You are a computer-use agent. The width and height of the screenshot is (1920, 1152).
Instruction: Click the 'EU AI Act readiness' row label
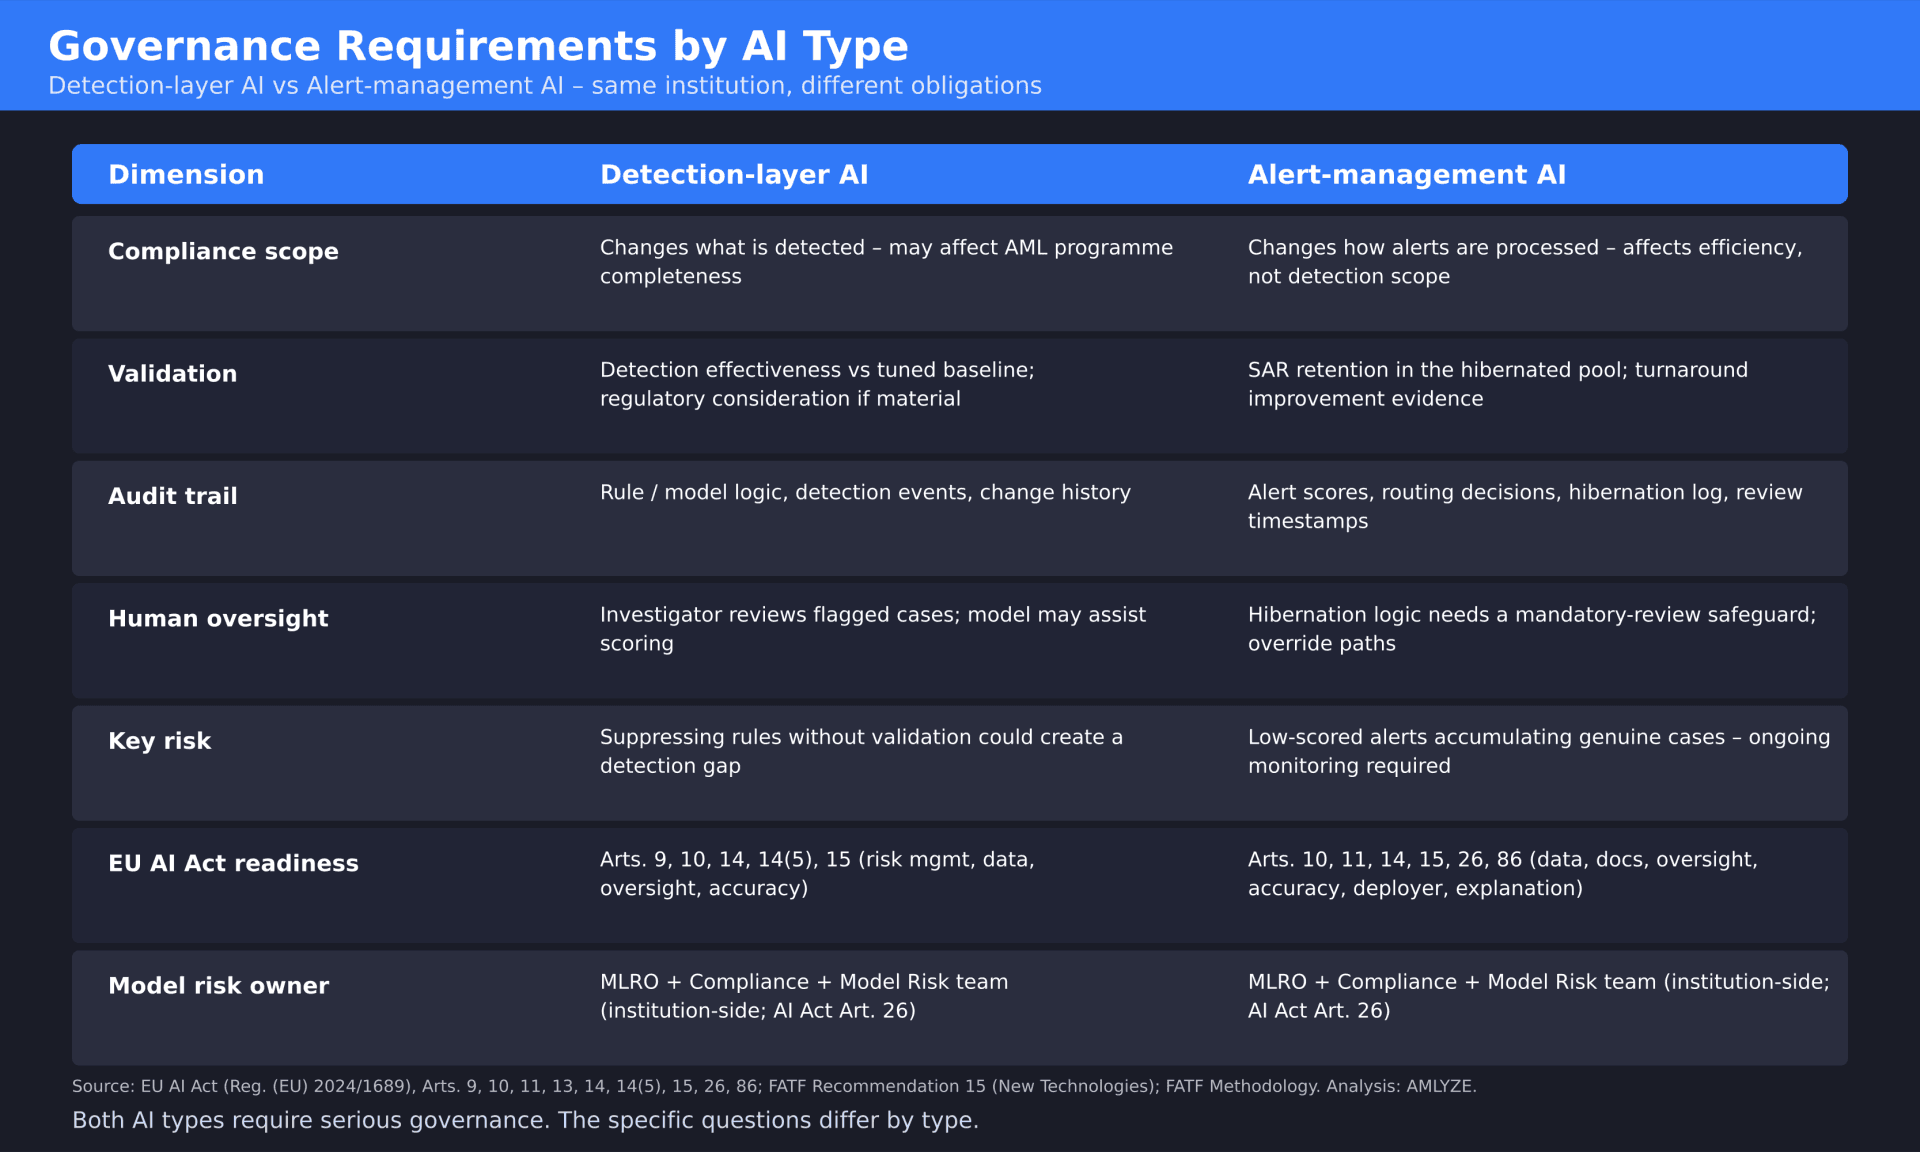(x=233, y=863)
